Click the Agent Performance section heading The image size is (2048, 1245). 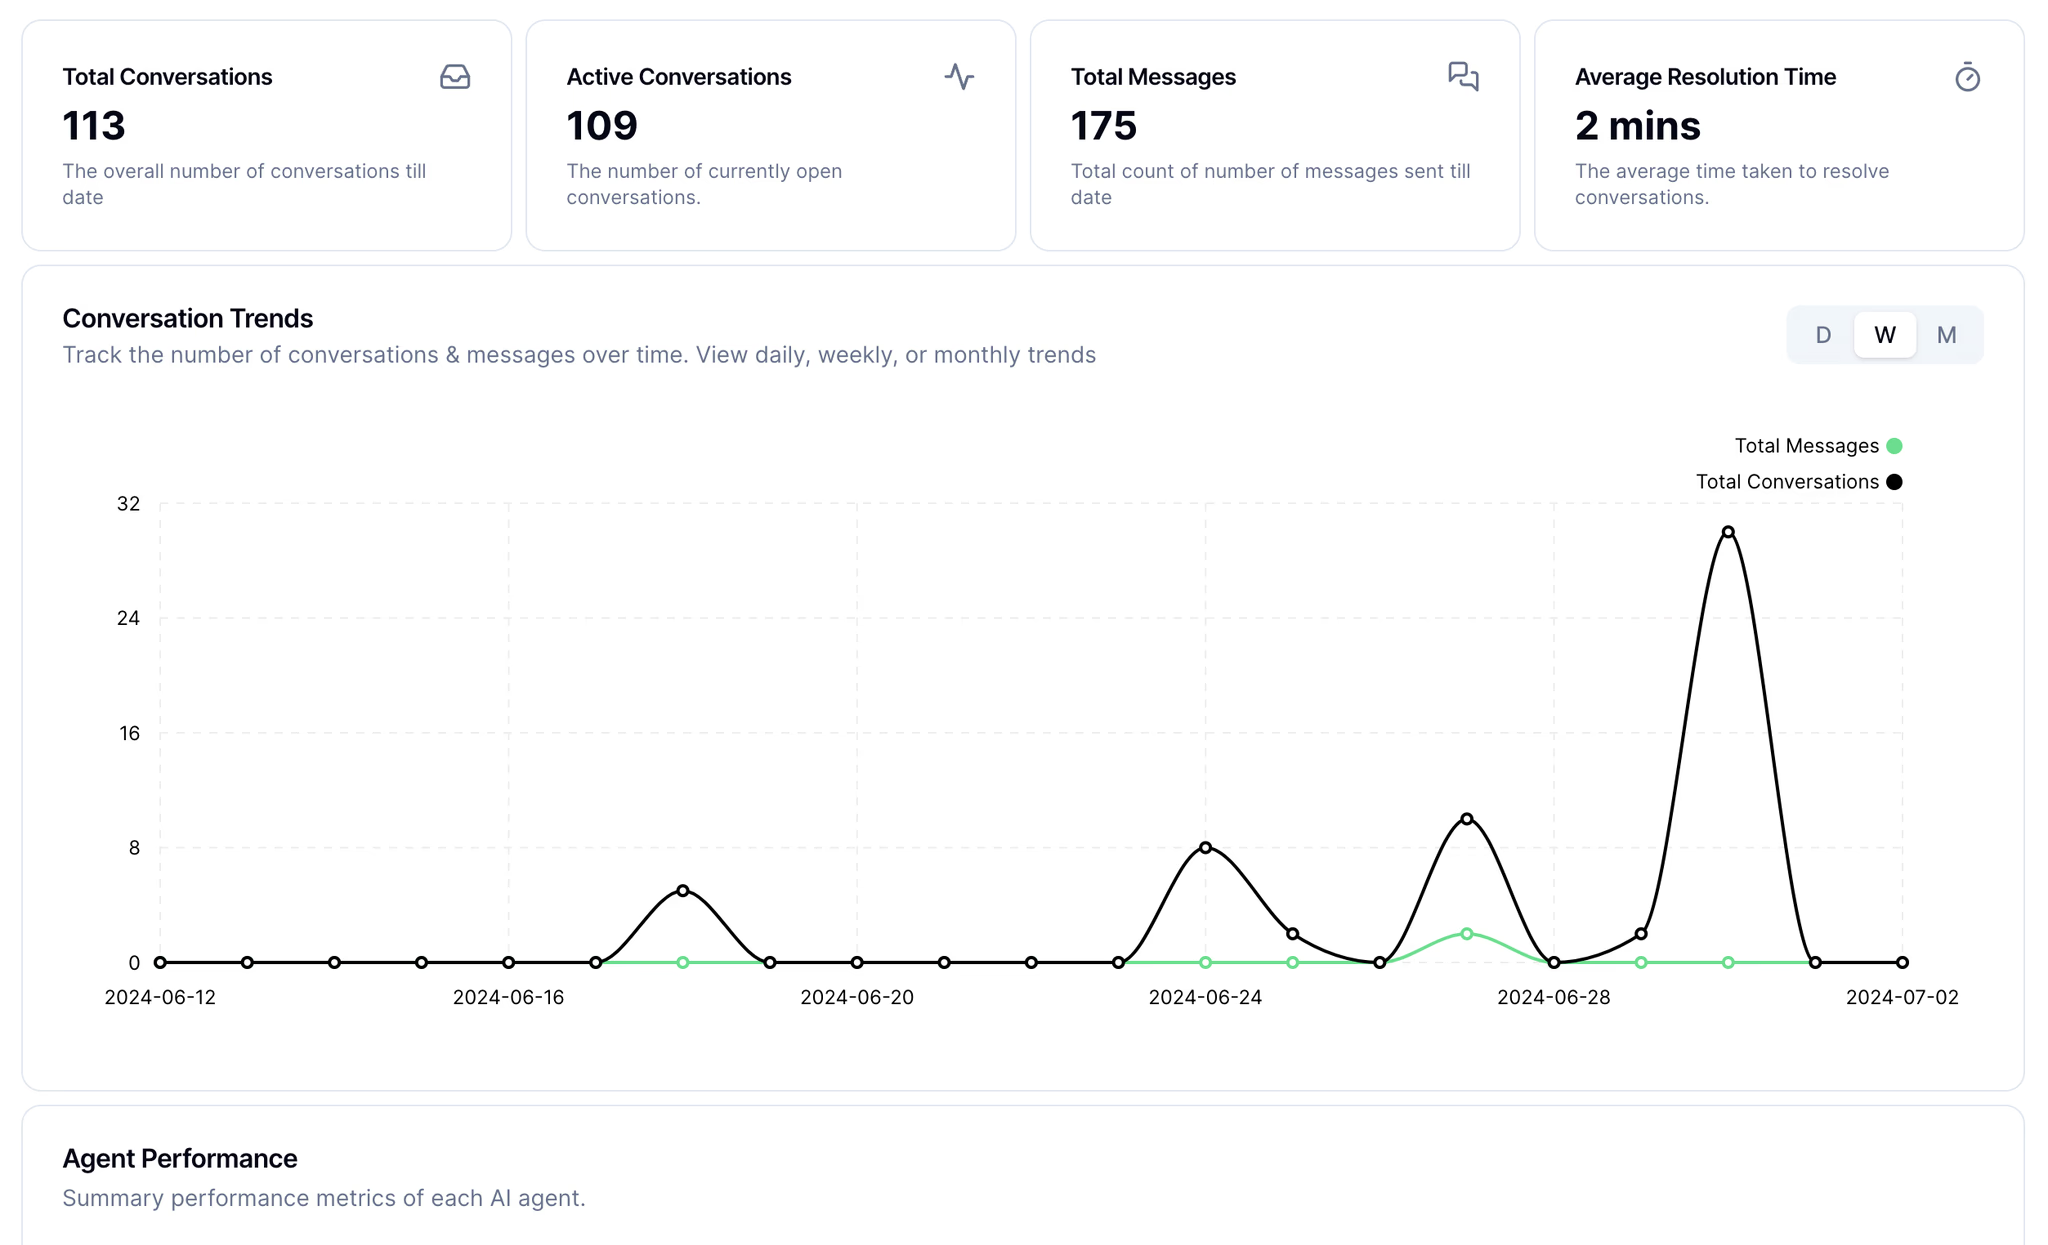click(x=180, y=1158)
